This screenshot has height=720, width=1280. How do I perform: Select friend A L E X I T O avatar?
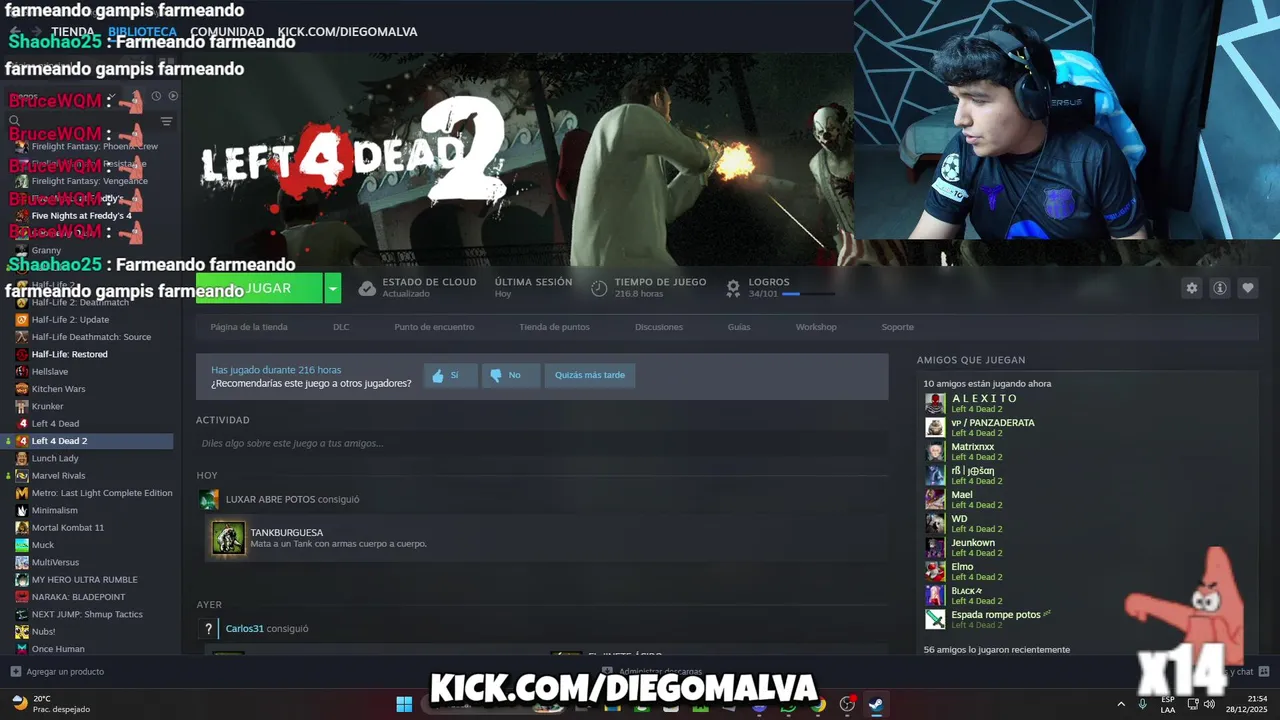935,403
